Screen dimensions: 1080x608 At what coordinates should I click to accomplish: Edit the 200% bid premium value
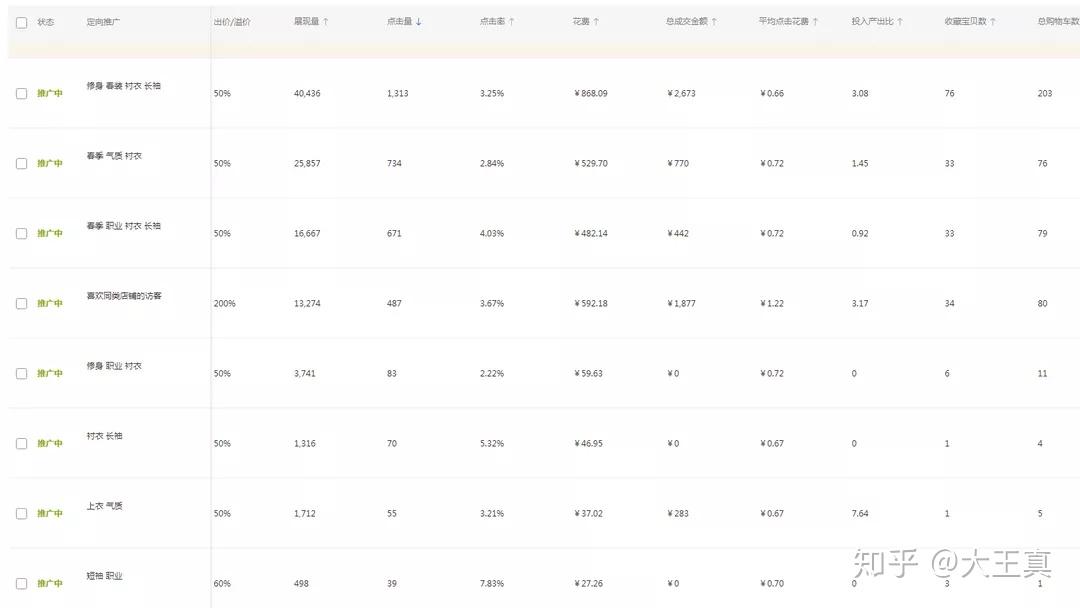(224, 303)
